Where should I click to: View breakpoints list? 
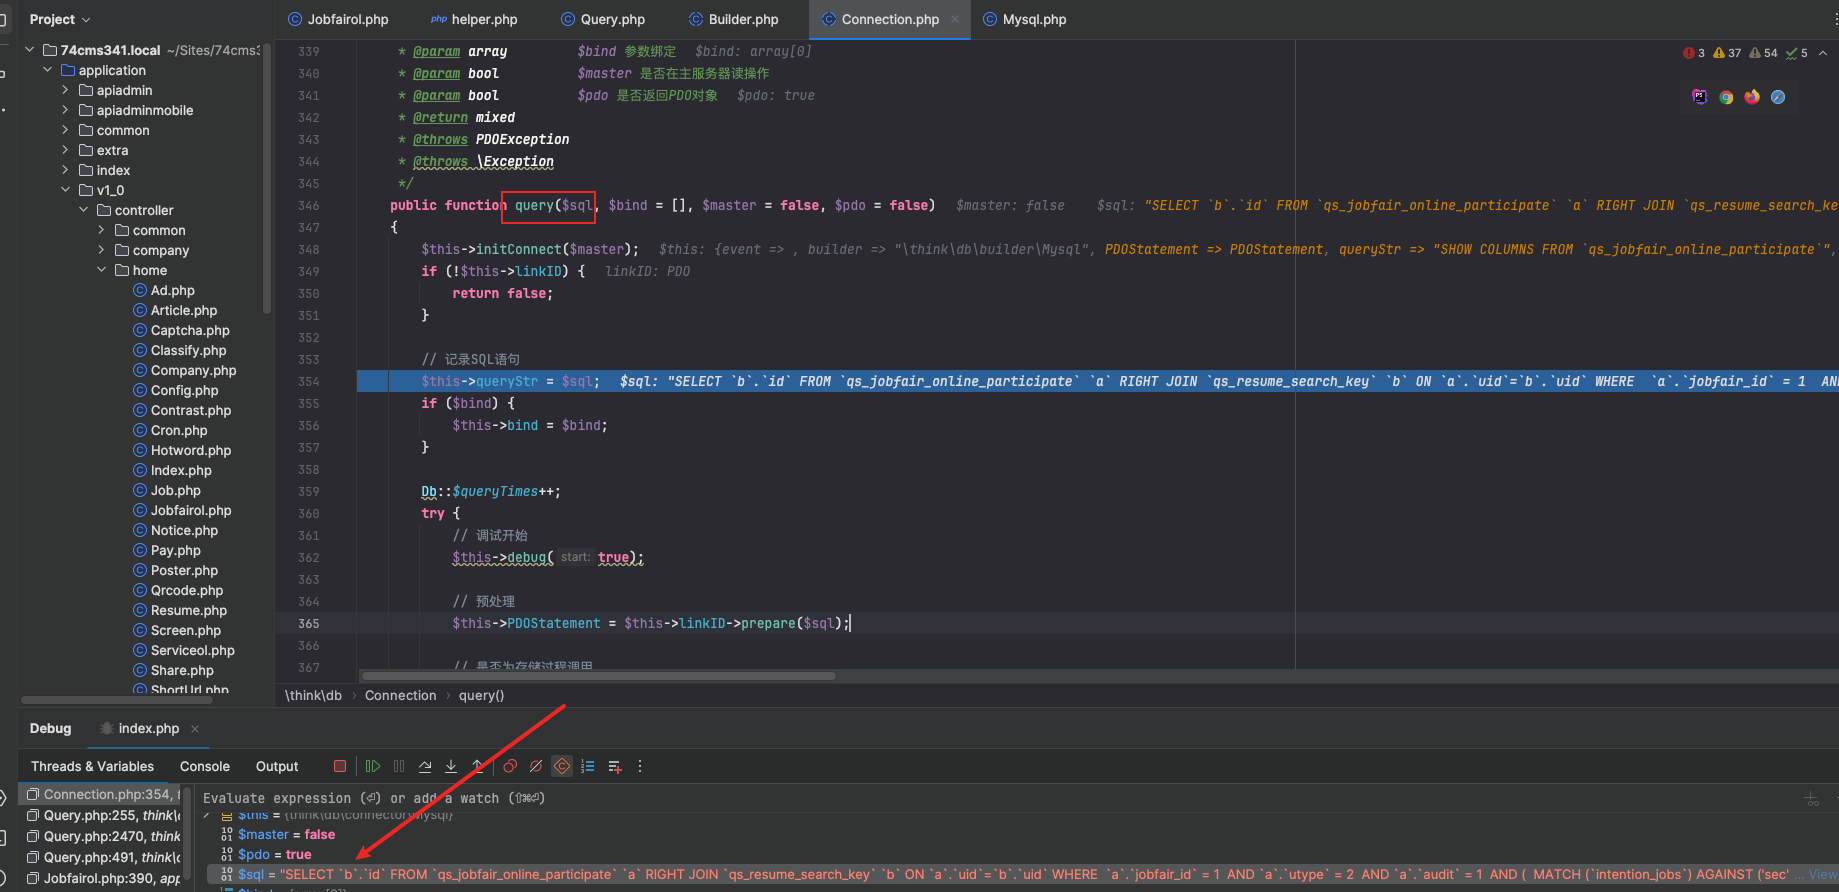(510, 766)
